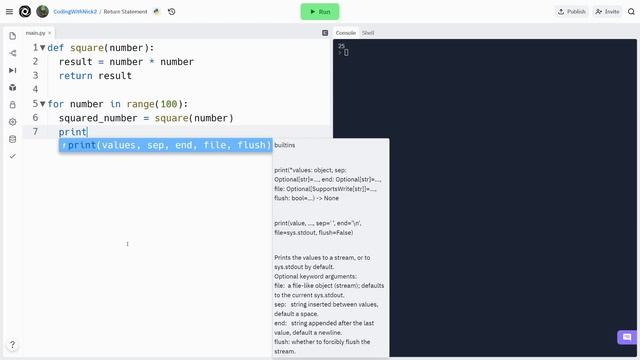Click line number 4 in gutter

[35, 89]
